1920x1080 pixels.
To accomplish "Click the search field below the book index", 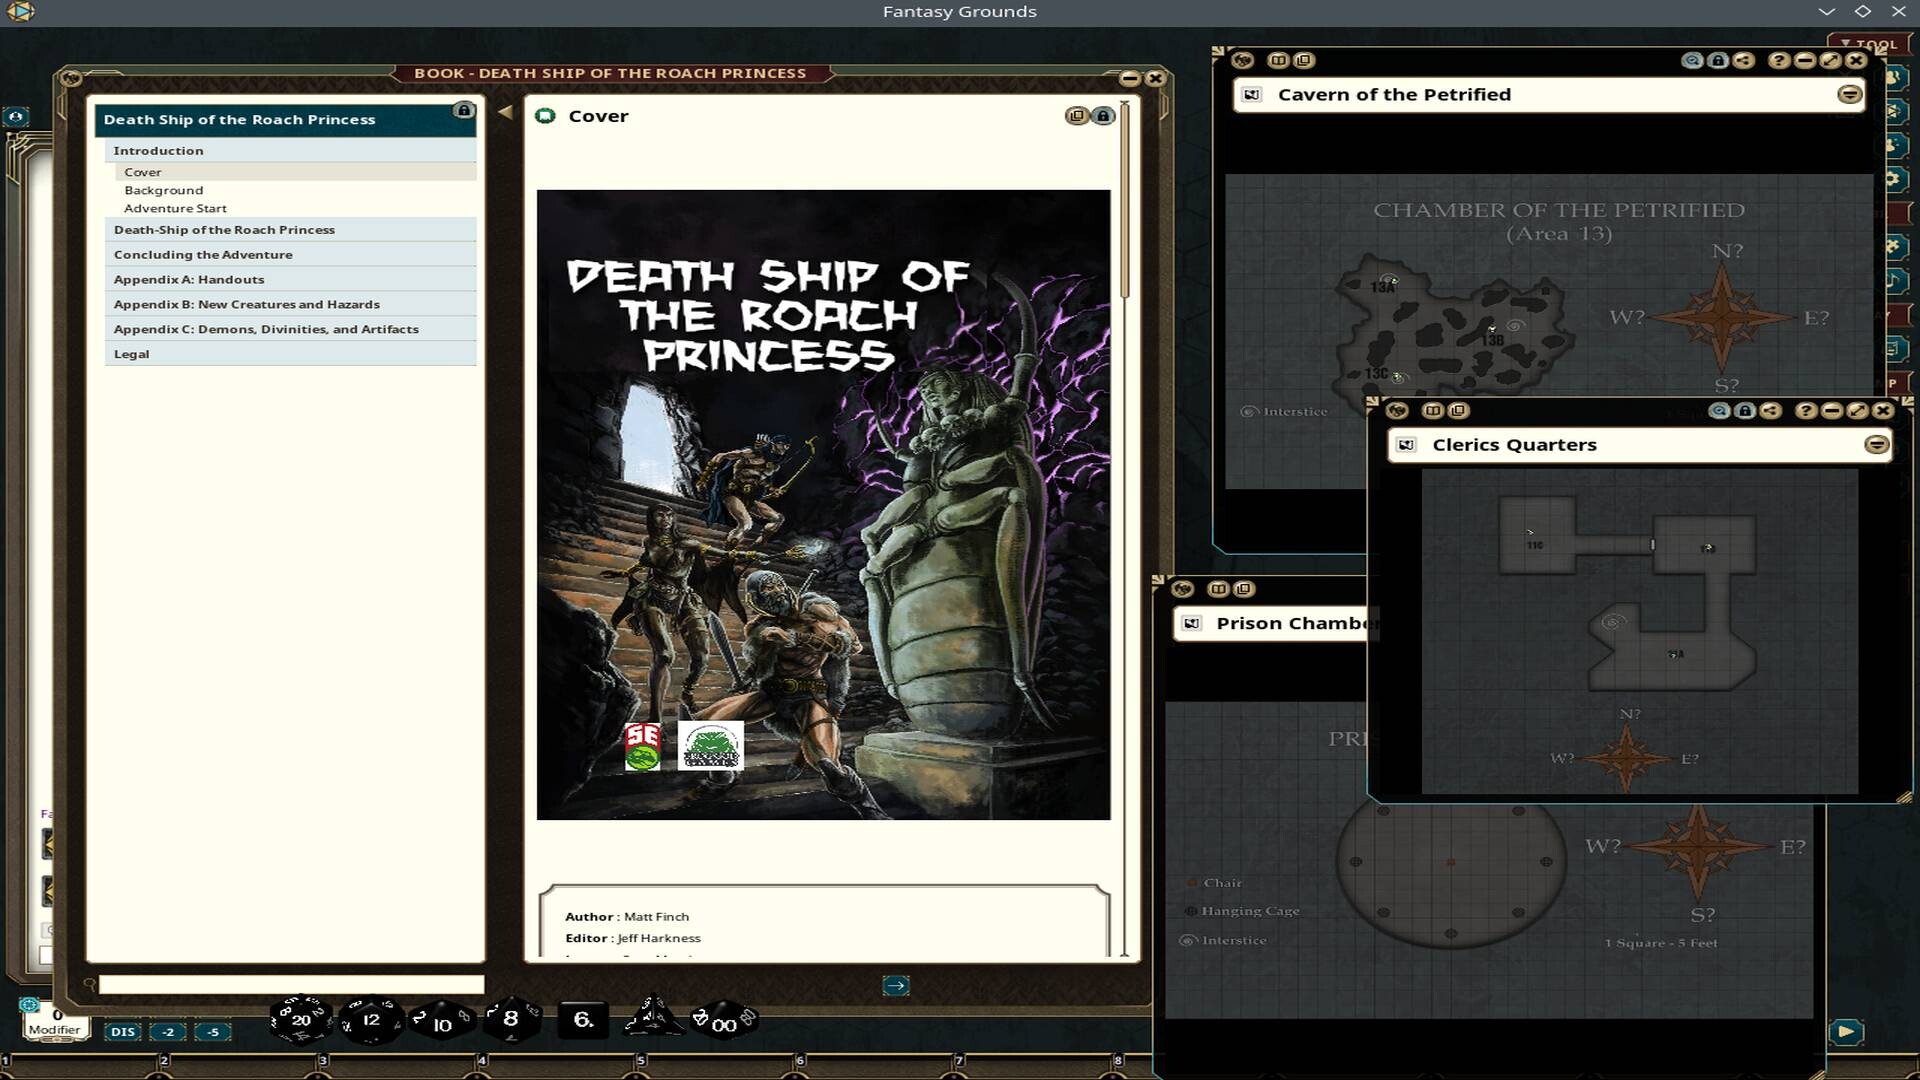I will [x=290, y=984].
